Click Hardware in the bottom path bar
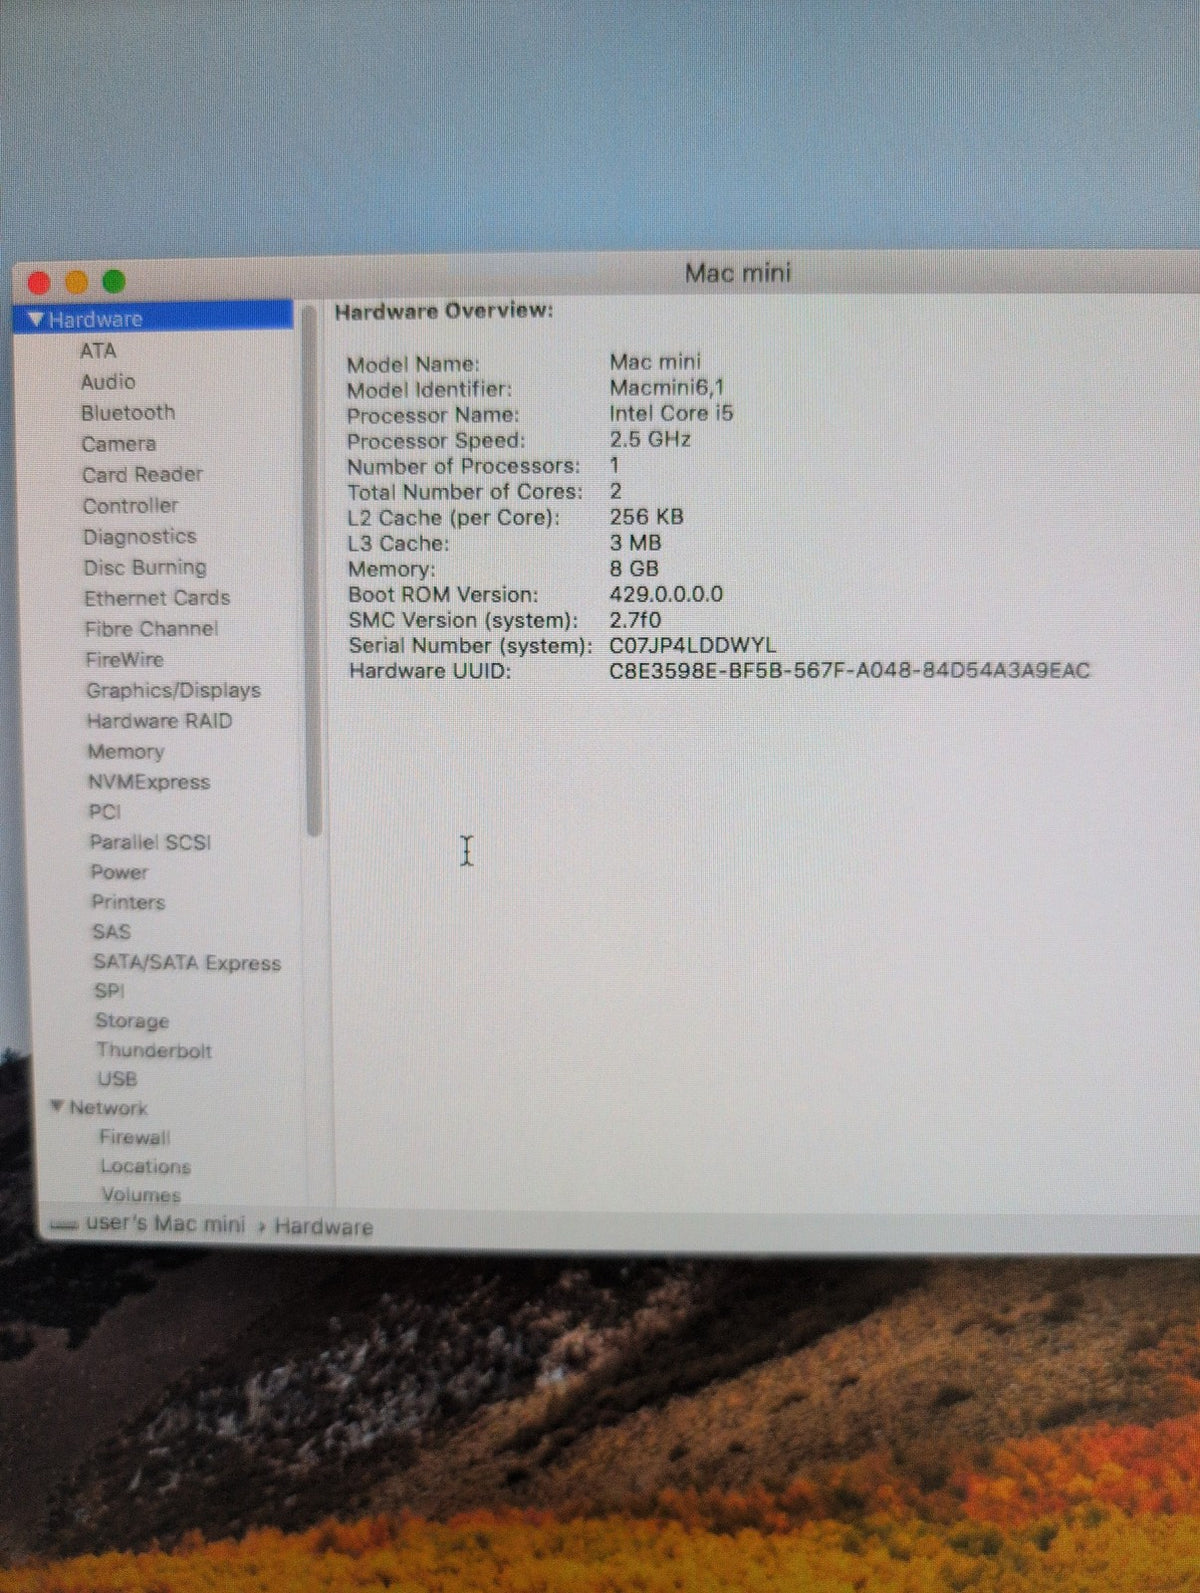1200x1593 pixels. (323, 1227)
